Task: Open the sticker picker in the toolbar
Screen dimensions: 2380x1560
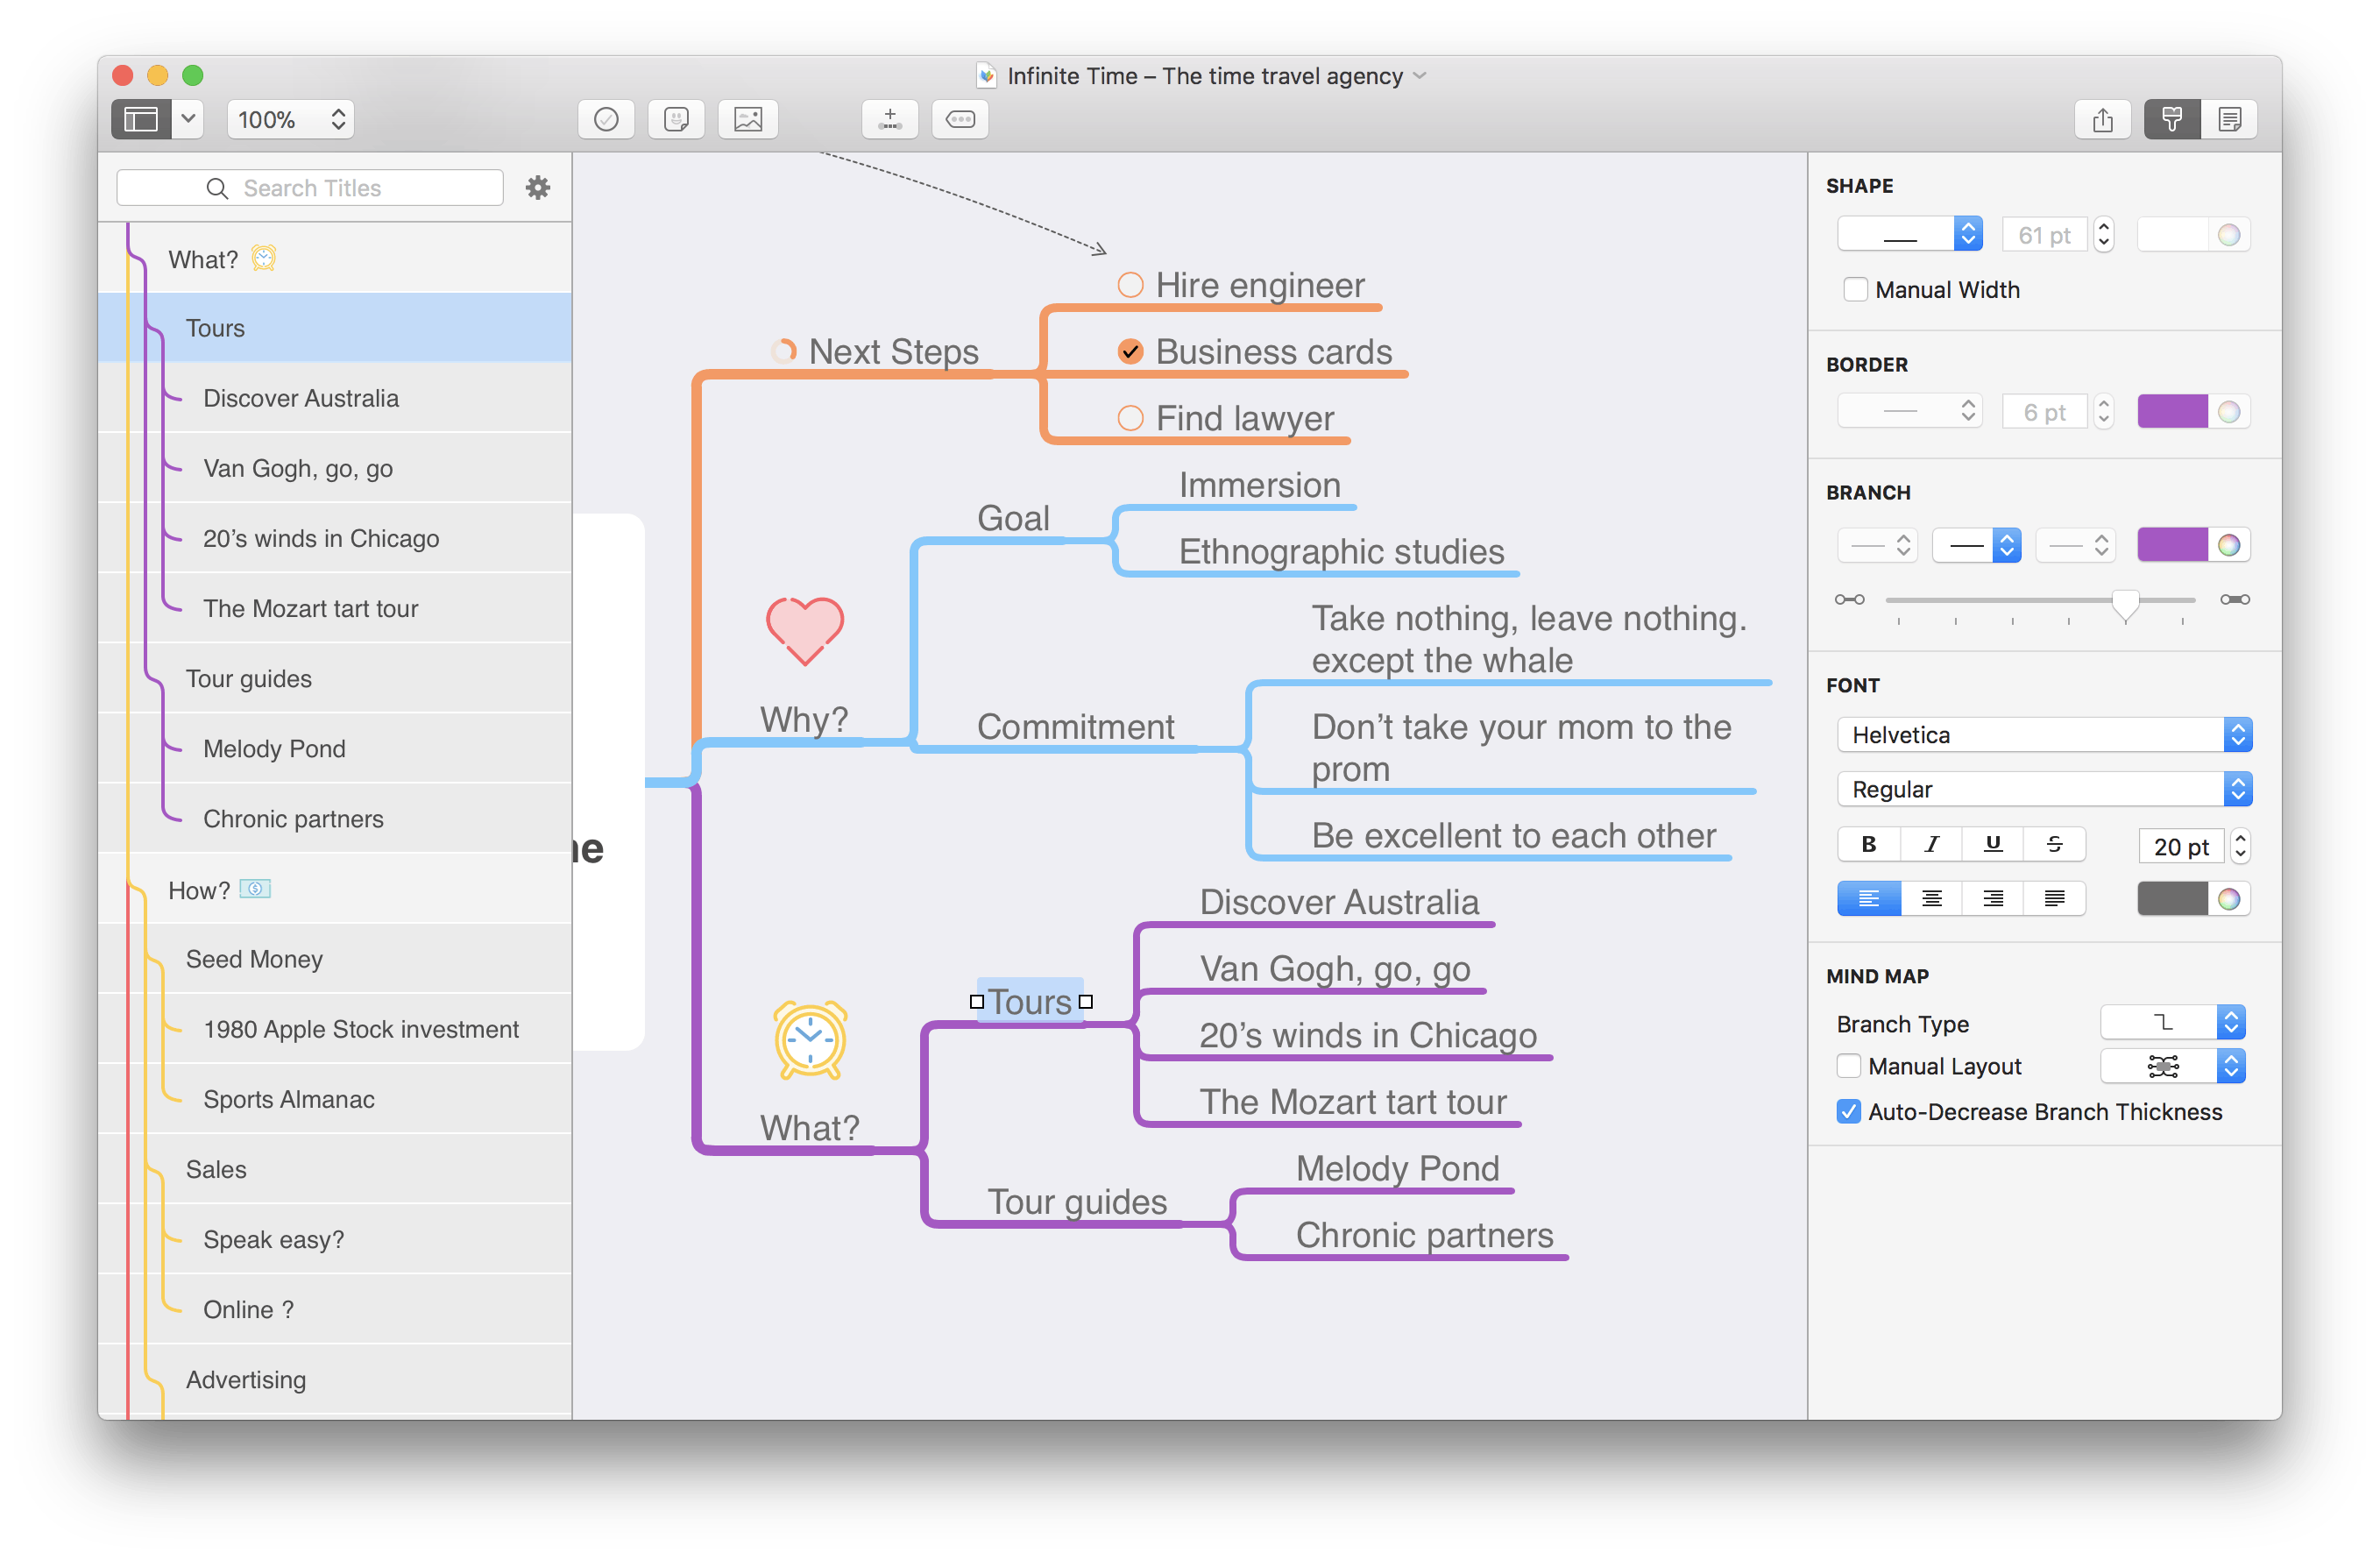Action: click(x=677, y=120)
